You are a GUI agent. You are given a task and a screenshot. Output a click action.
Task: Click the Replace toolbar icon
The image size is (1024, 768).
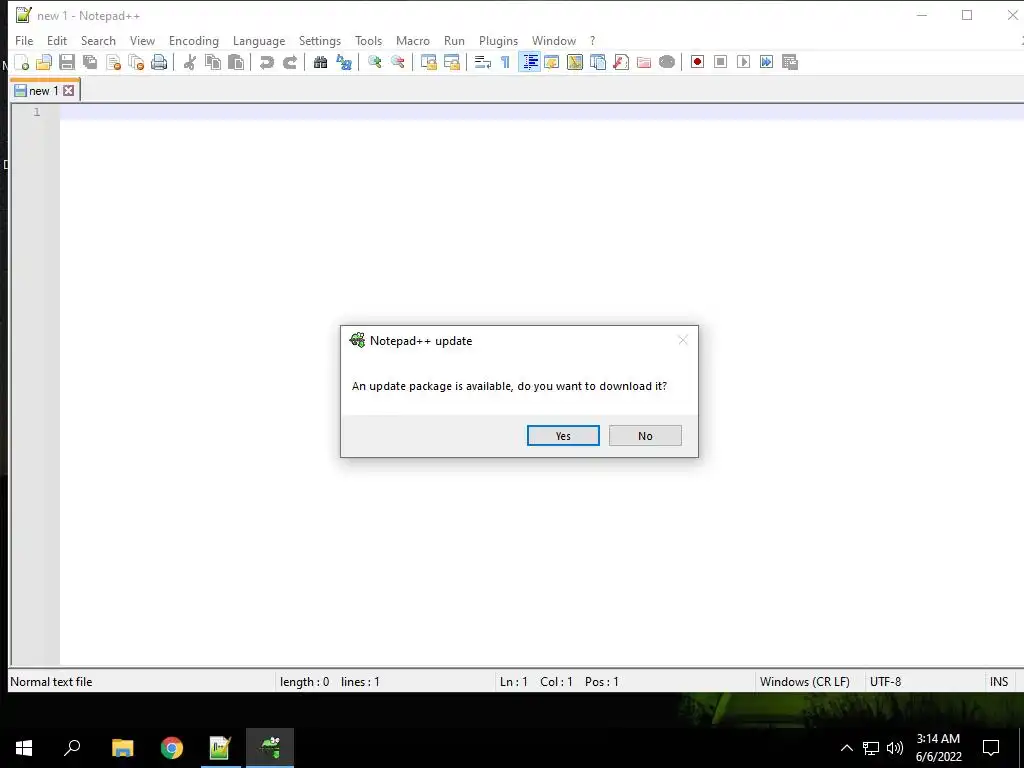click(344, 62)
